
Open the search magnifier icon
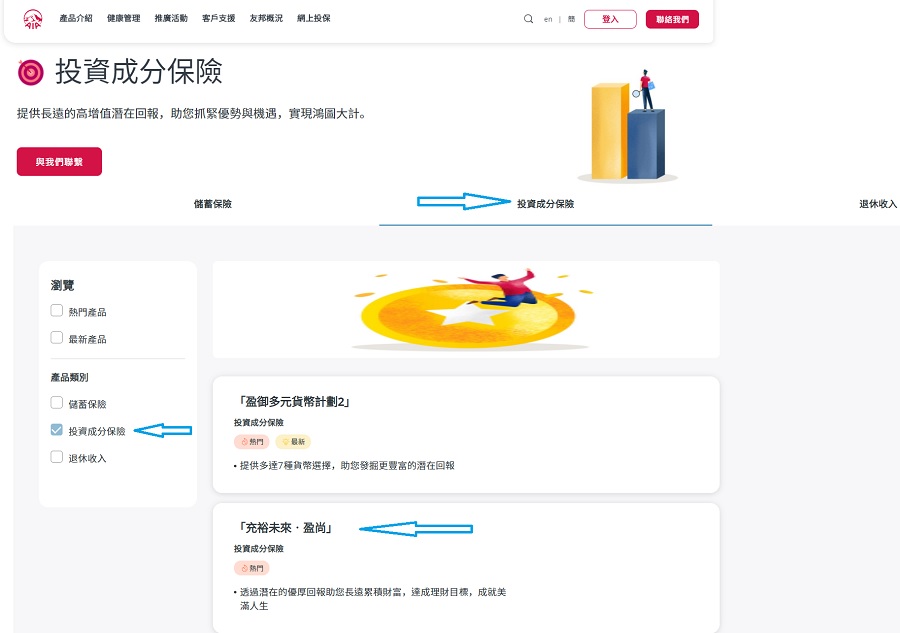pos(528,19)
